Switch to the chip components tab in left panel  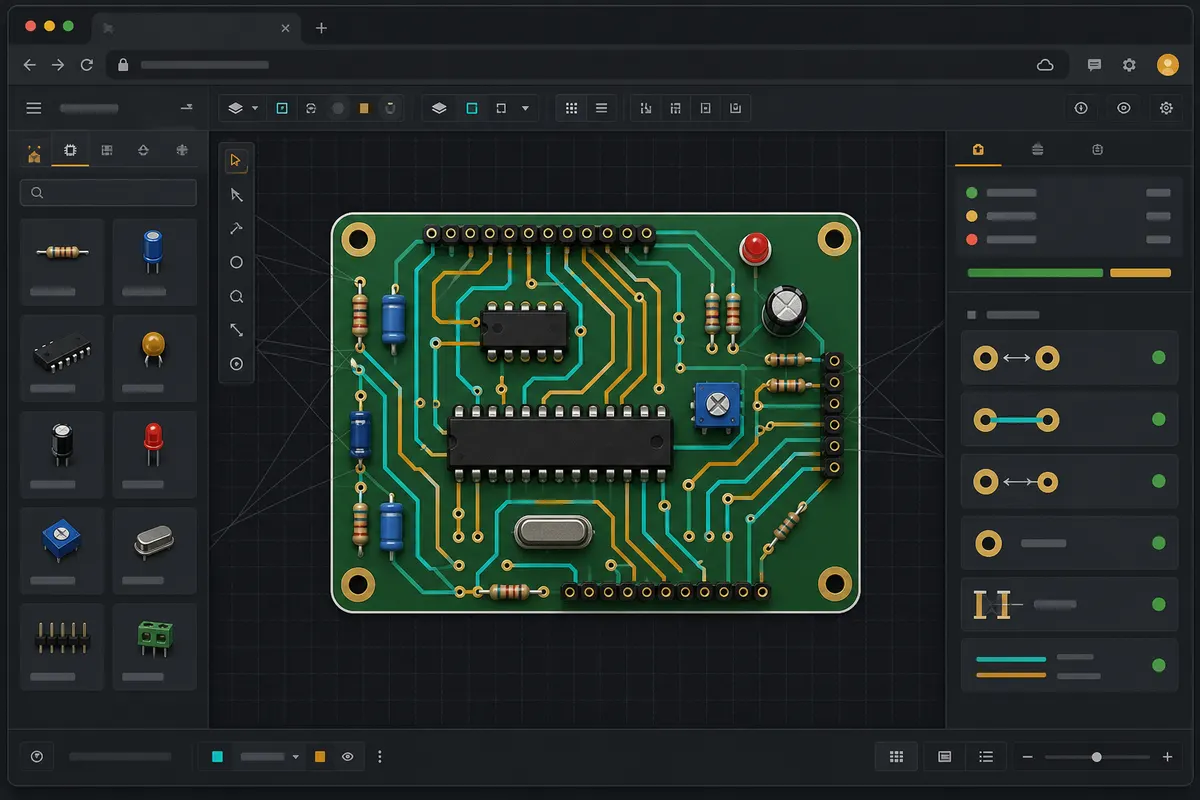(x=70, y=150)
